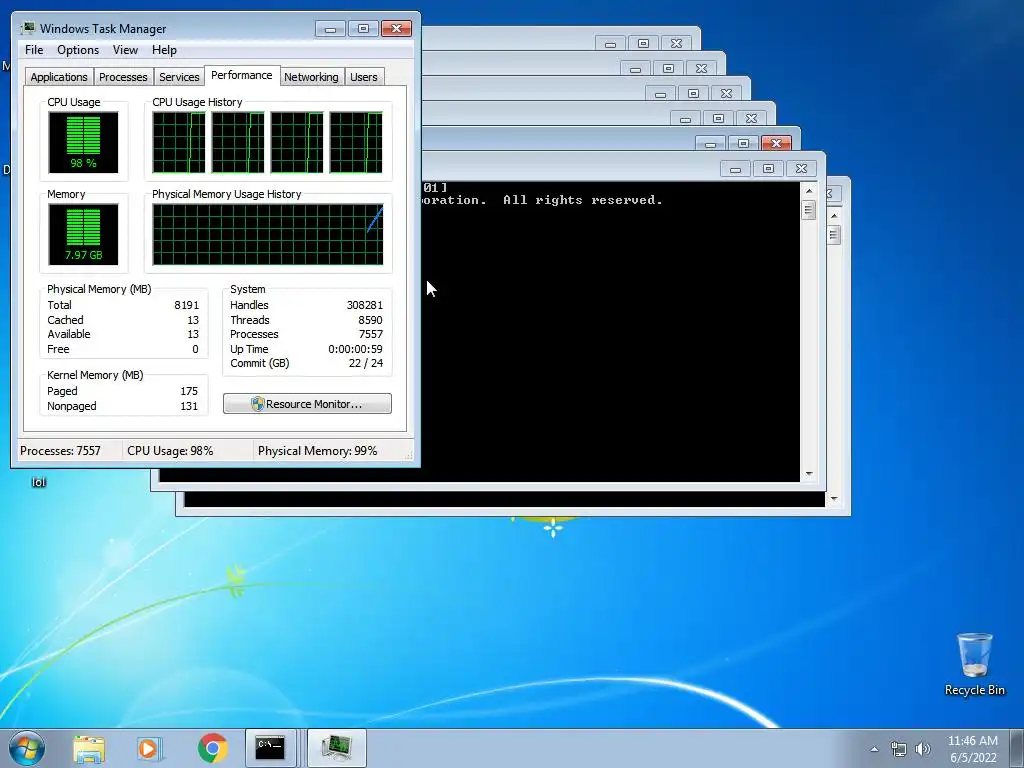Switch to the Networking tab
The image size is (1024, 768).
[x=311, y=76]
